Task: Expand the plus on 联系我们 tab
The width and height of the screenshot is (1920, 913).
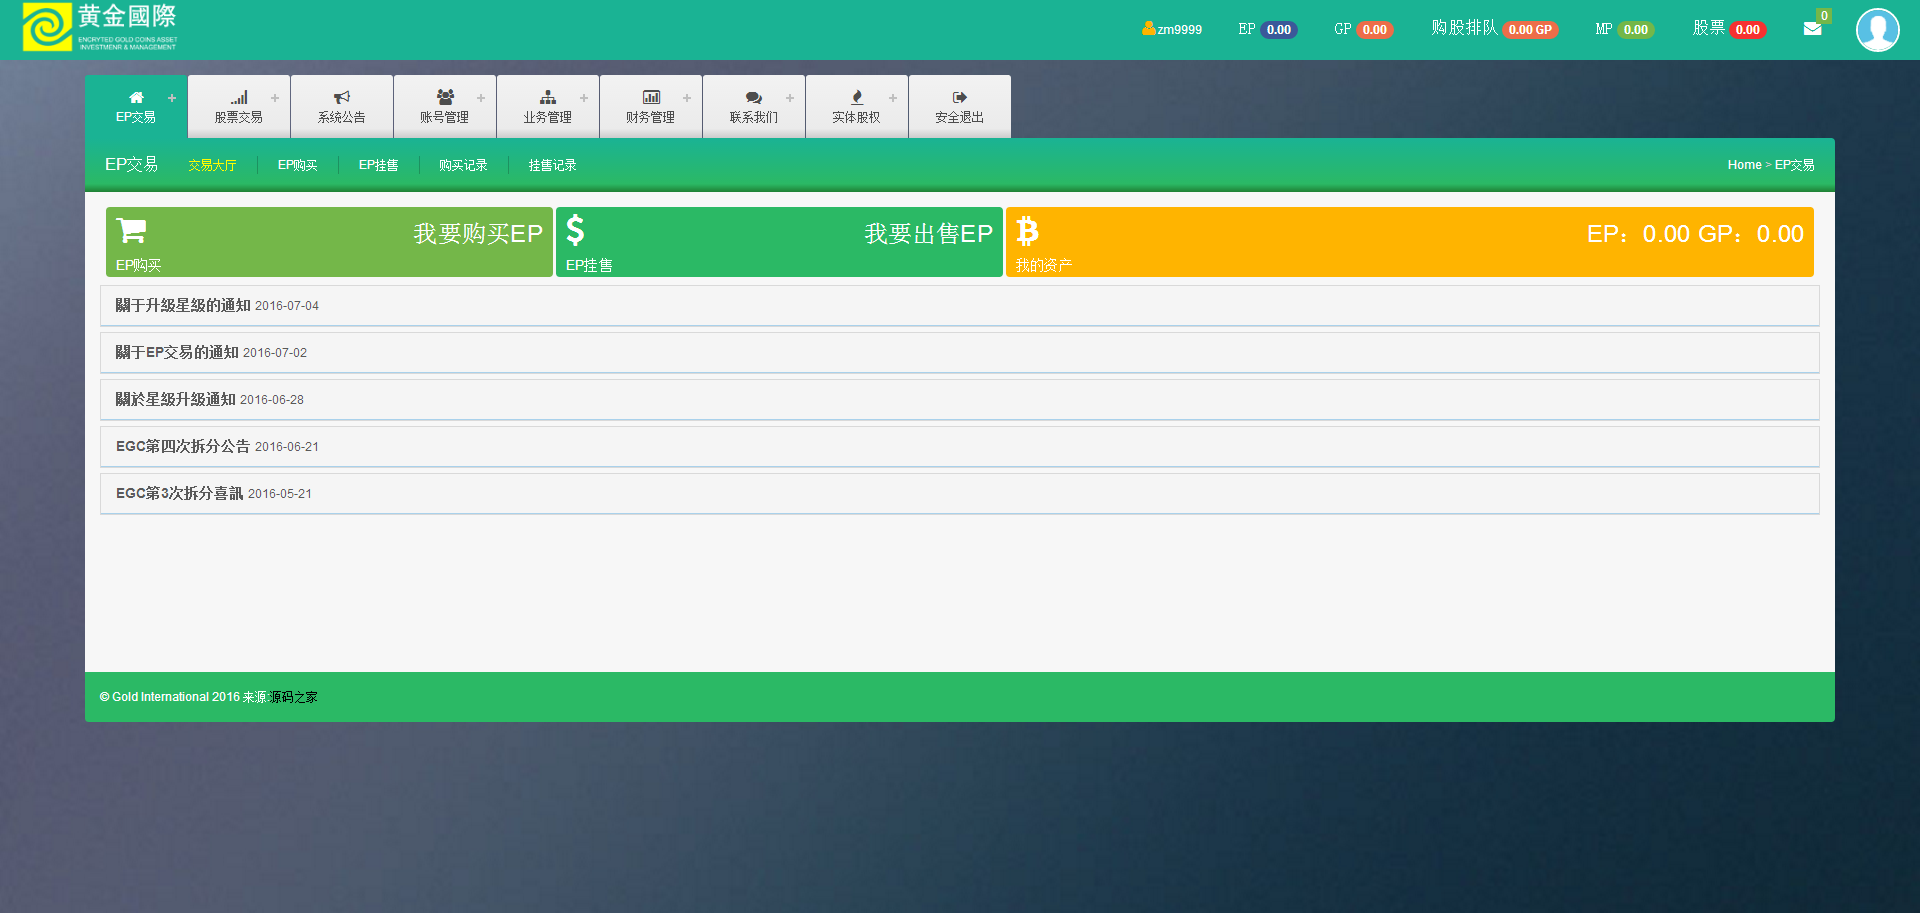Action: pos(790,98)
